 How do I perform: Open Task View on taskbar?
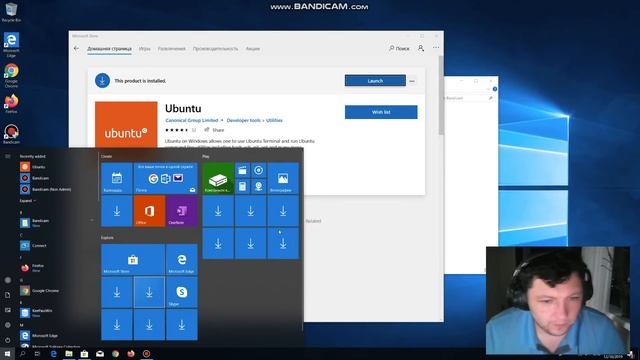[x=38, y=353]
